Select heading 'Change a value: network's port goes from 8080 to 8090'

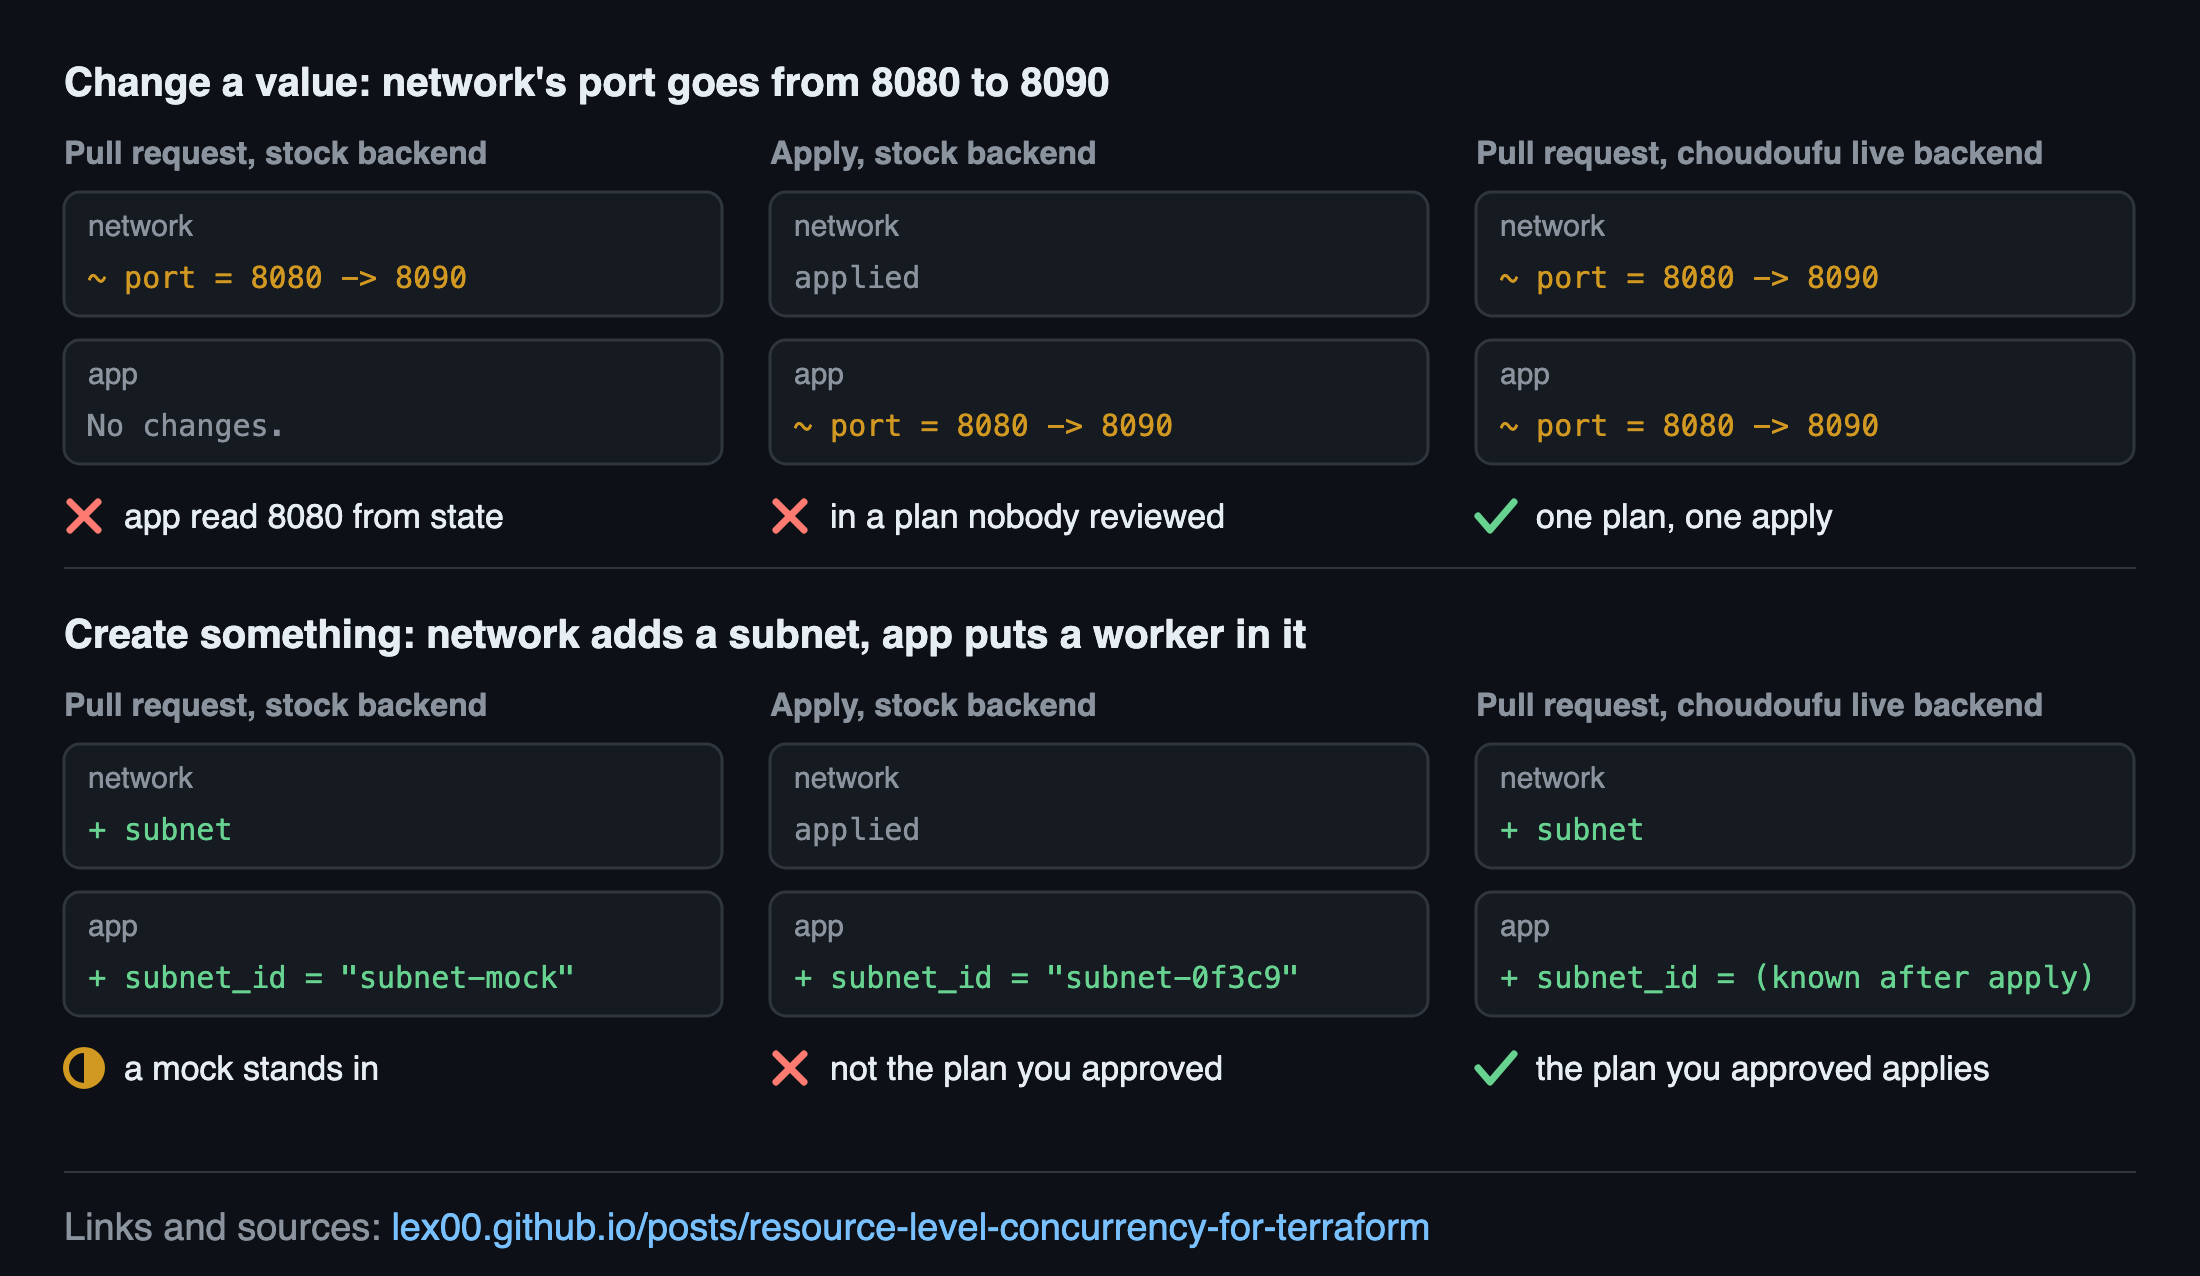tap(587, 82)
